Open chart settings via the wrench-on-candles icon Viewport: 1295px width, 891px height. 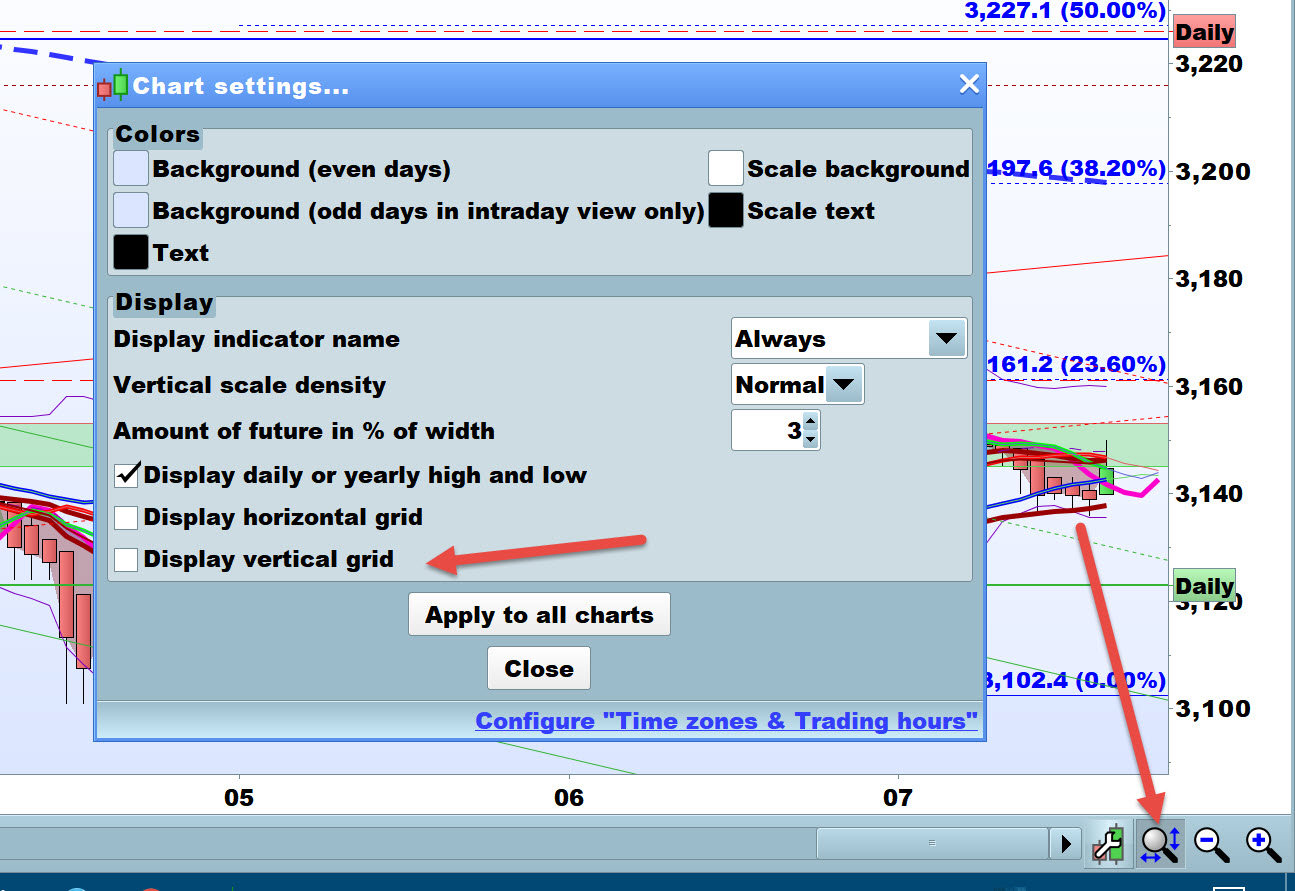1109,843
